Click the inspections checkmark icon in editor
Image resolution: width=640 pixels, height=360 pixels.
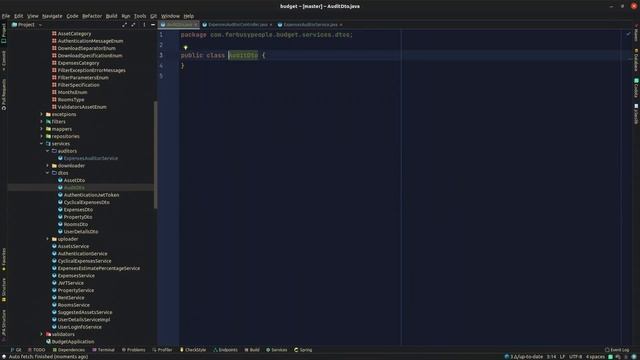click(628, 34)
